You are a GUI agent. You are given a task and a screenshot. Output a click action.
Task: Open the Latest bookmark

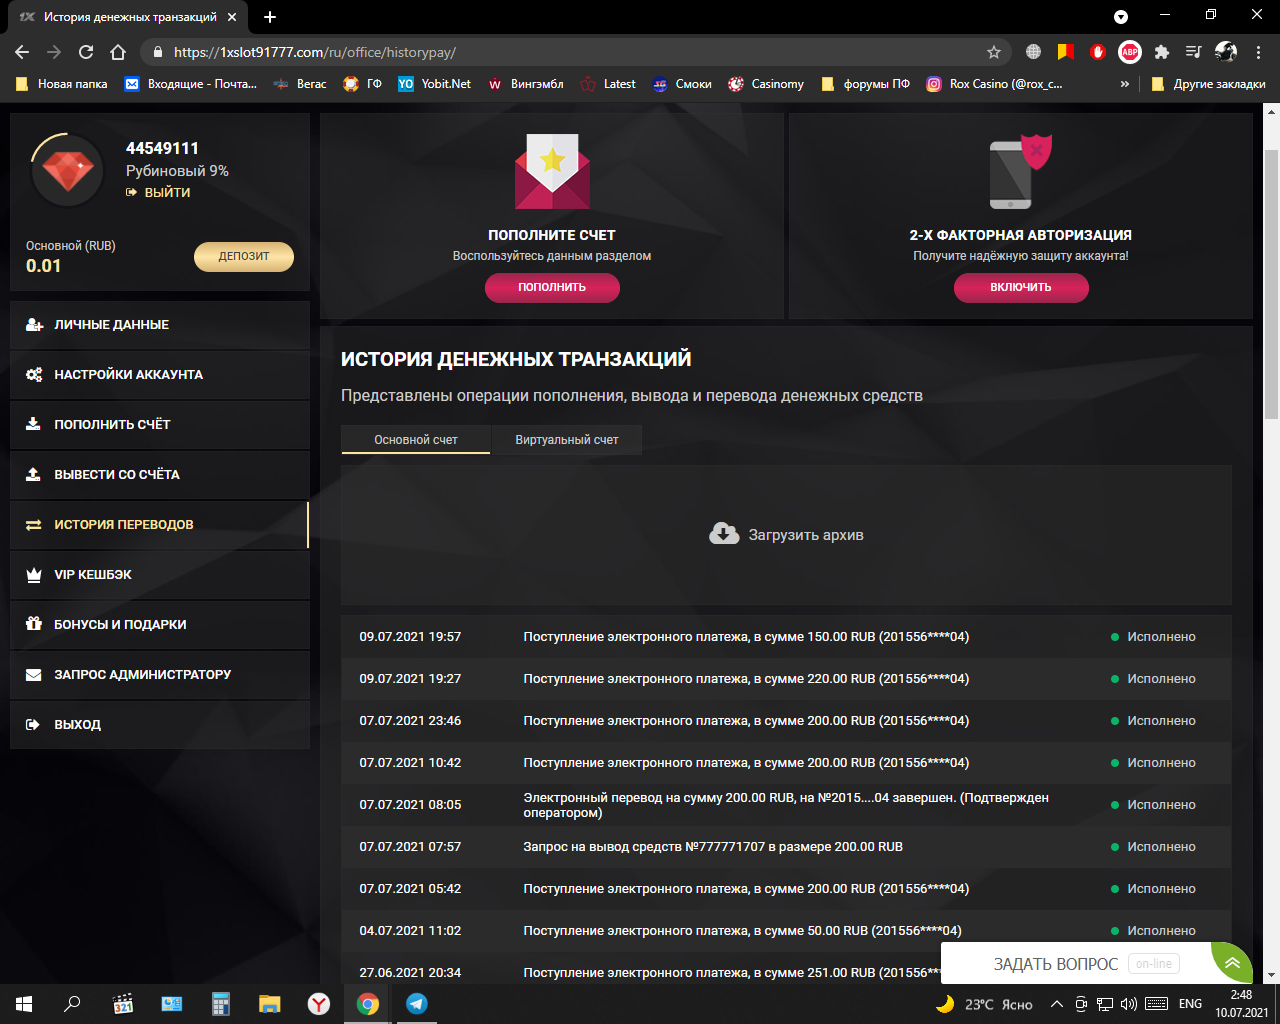tap(608, 84)
